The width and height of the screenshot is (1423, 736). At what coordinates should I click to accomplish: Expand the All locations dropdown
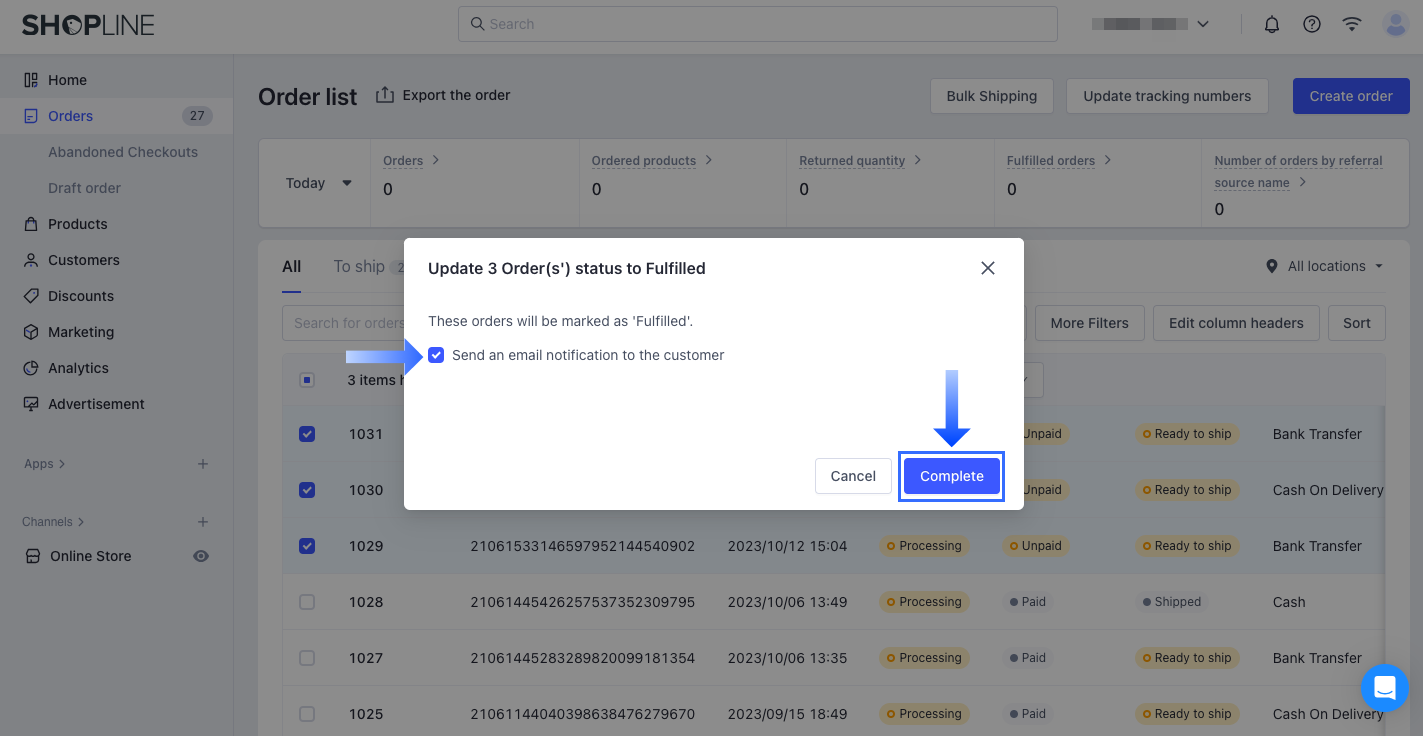1326,266
